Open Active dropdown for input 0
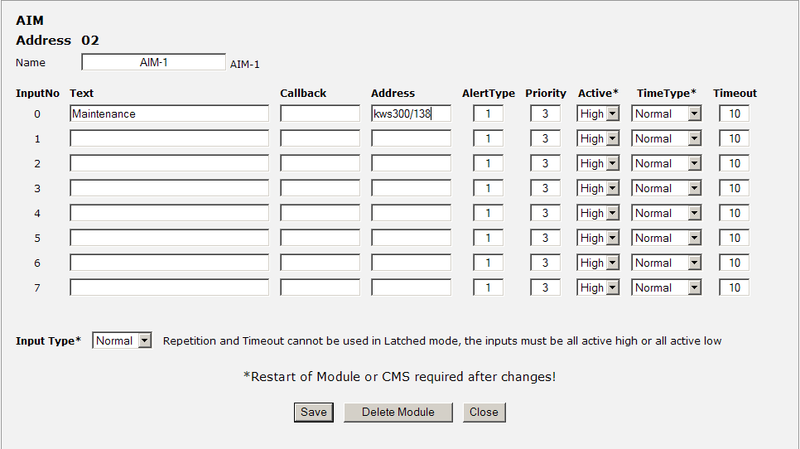The width and height of the screenshot is (800, 449). click(599, 114)
